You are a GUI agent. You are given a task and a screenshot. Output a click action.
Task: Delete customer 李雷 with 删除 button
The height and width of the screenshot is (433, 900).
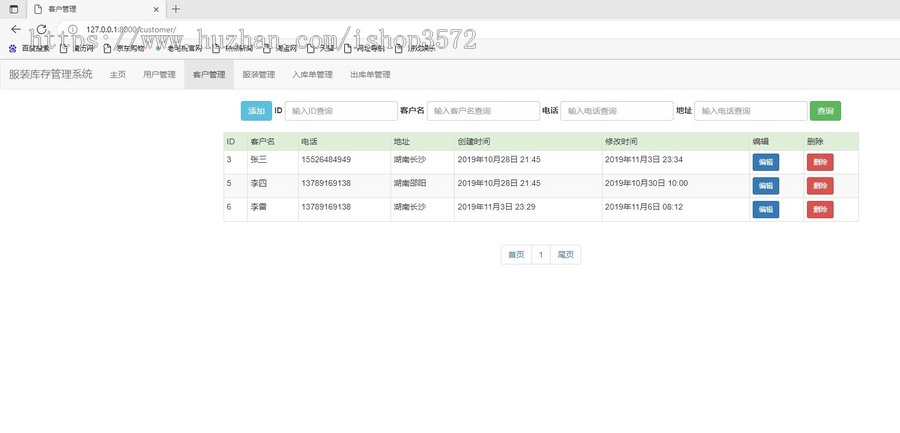(820, 210)
